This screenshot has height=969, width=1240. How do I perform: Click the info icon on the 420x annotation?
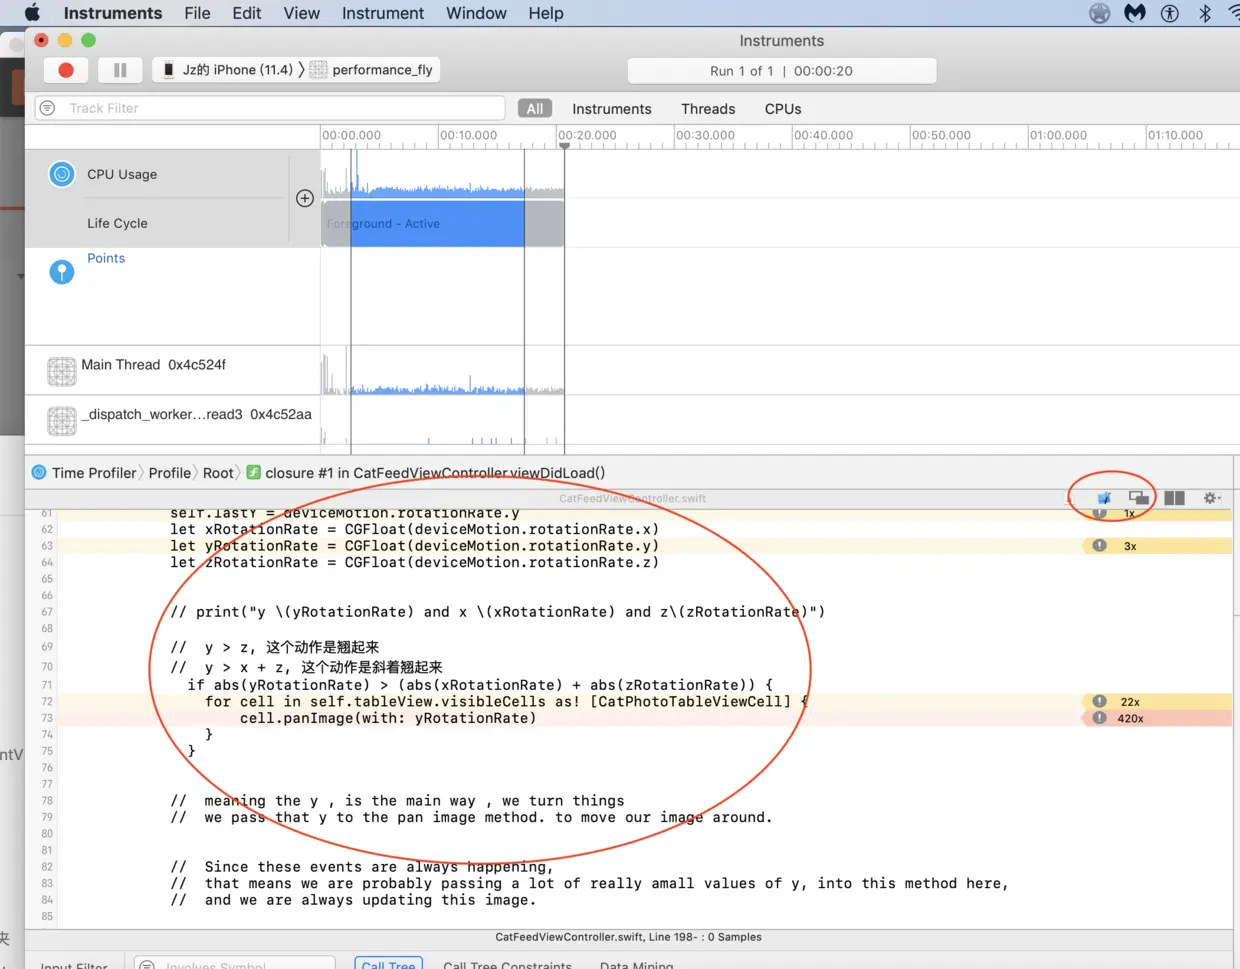pos(1099,718)
